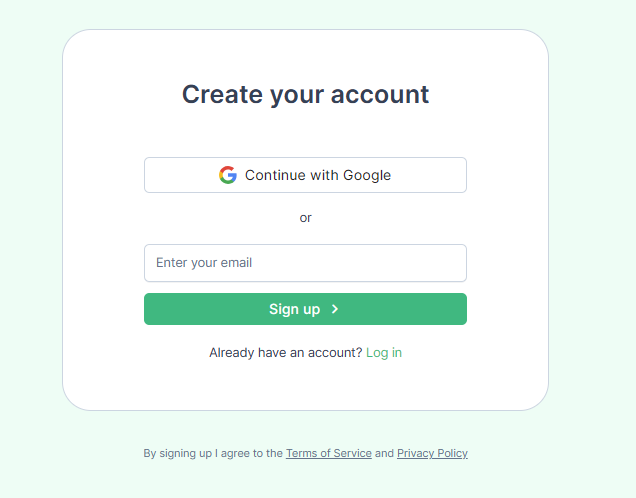Viewport: 636px width, 498px height.
Task: Click the "or" divider text
Action: coord(305,218)
